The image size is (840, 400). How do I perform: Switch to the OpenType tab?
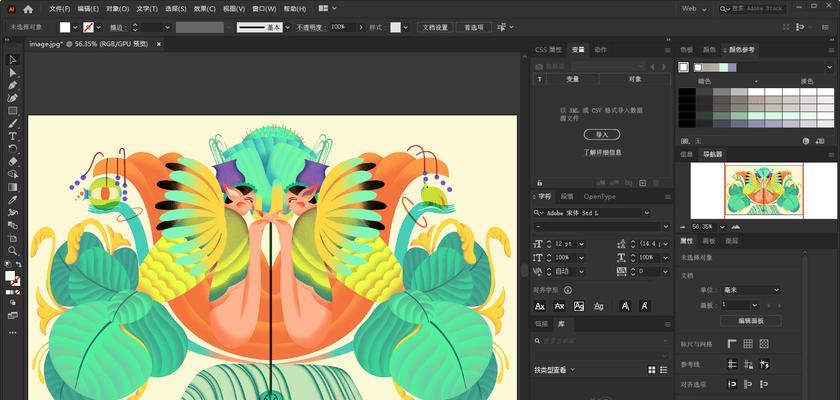(599, 197)
